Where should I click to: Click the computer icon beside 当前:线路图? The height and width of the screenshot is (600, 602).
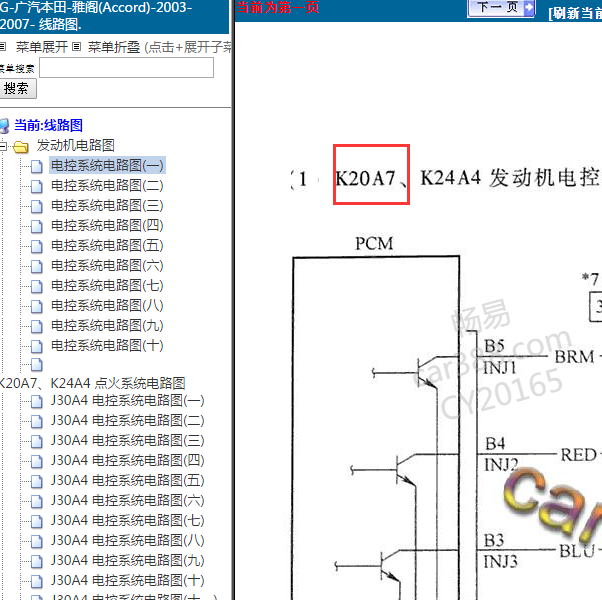(x=4, y=126)
